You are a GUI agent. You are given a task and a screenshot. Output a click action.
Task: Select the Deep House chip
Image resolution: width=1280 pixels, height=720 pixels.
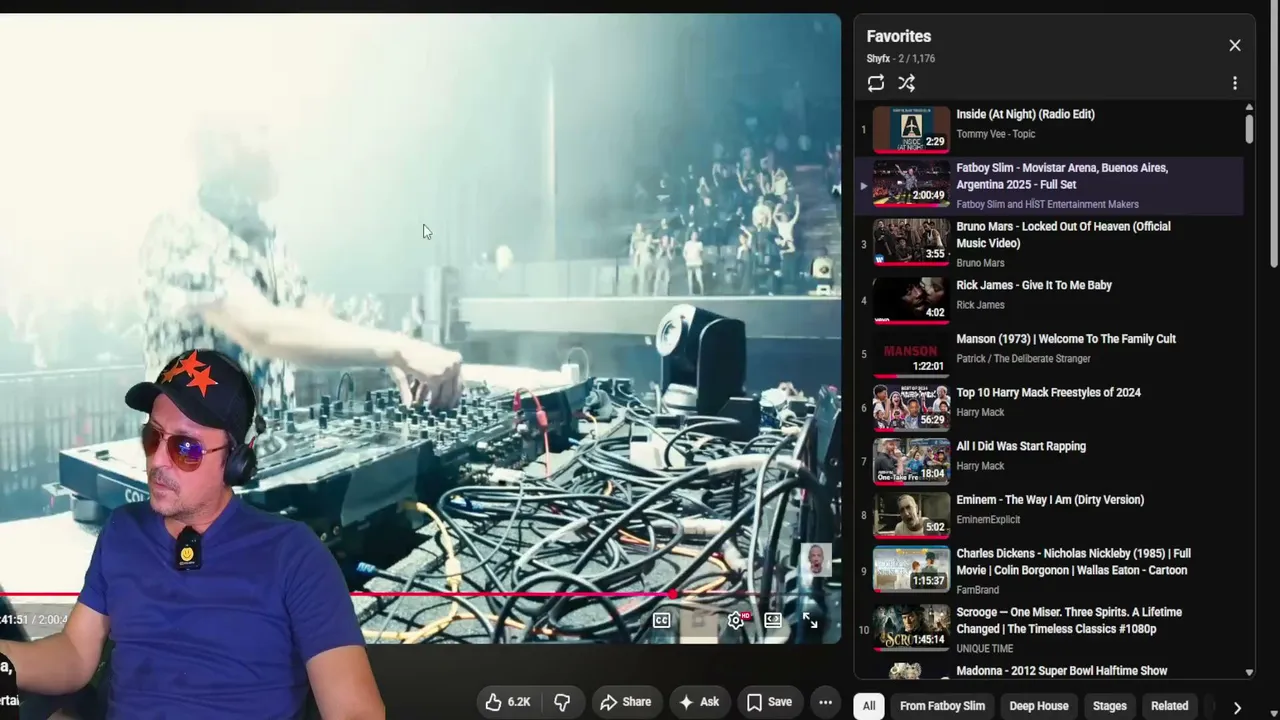click(x=1039, y=706)
